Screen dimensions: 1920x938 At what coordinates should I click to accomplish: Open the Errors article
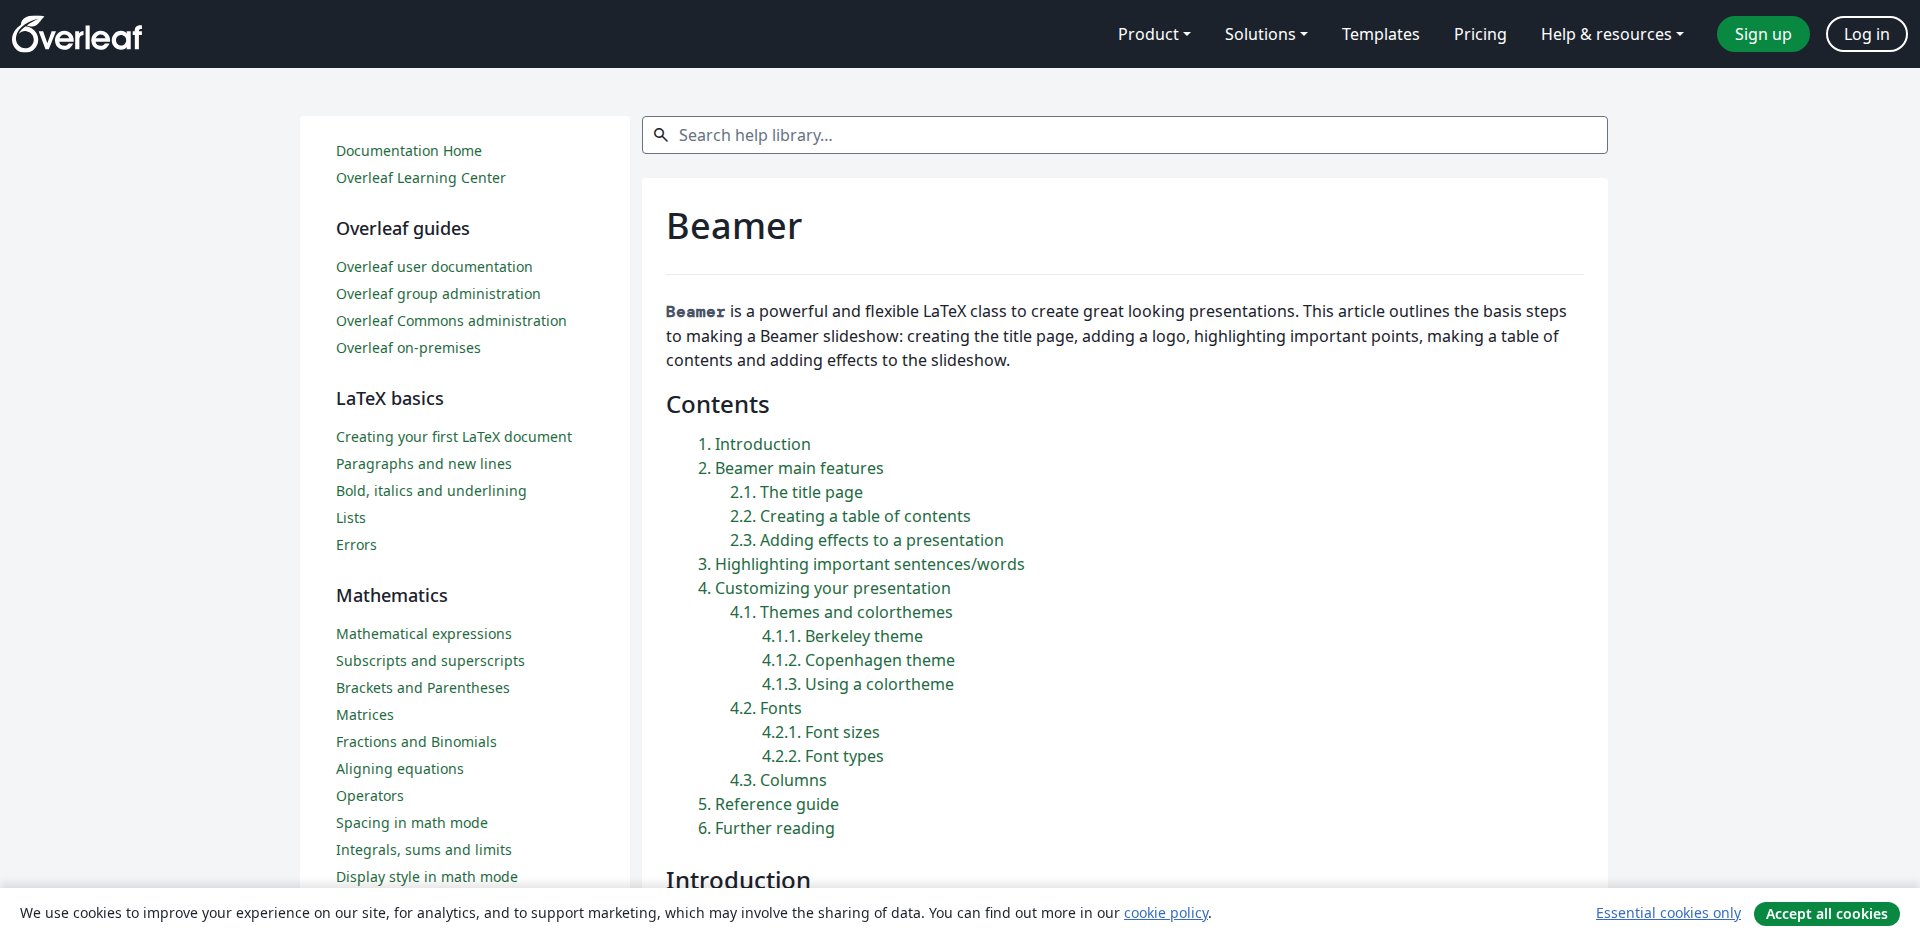tap(356, 545)
